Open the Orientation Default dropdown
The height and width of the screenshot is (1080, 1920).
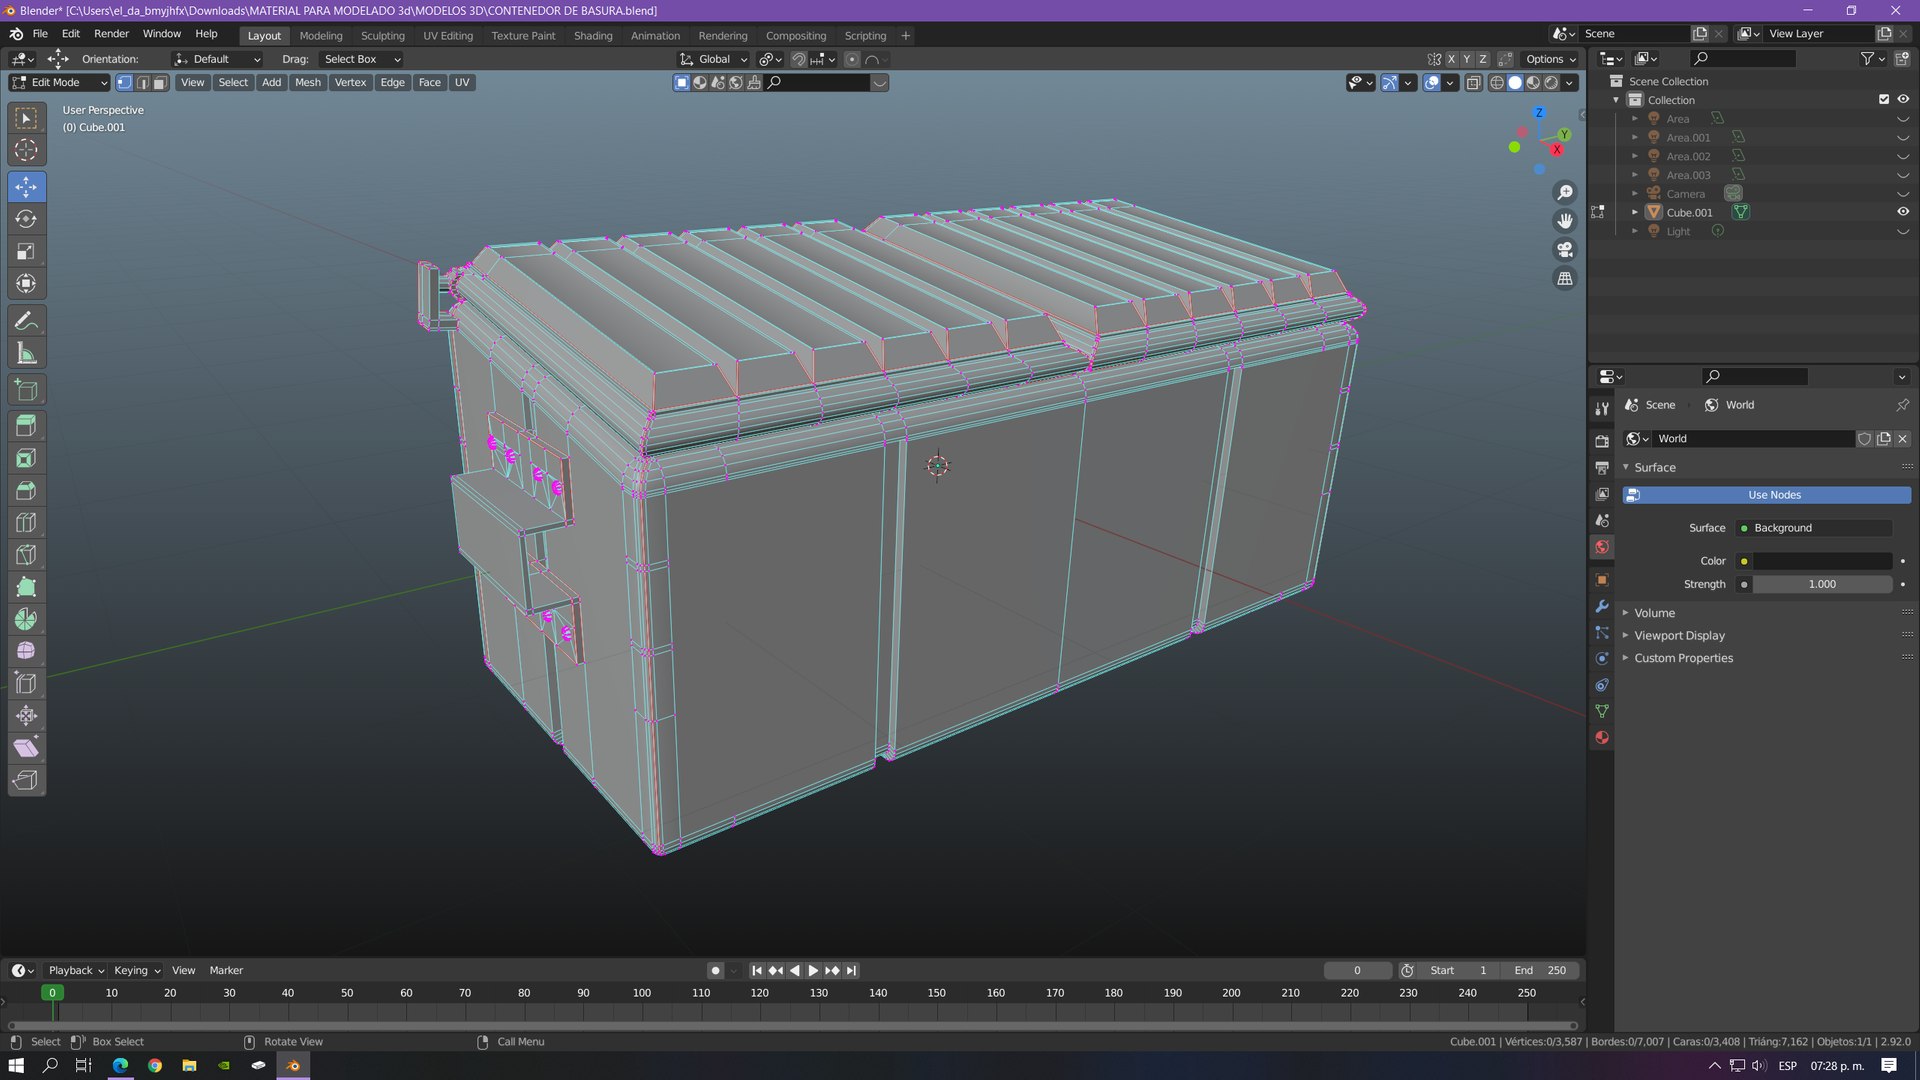click(217, 59)
